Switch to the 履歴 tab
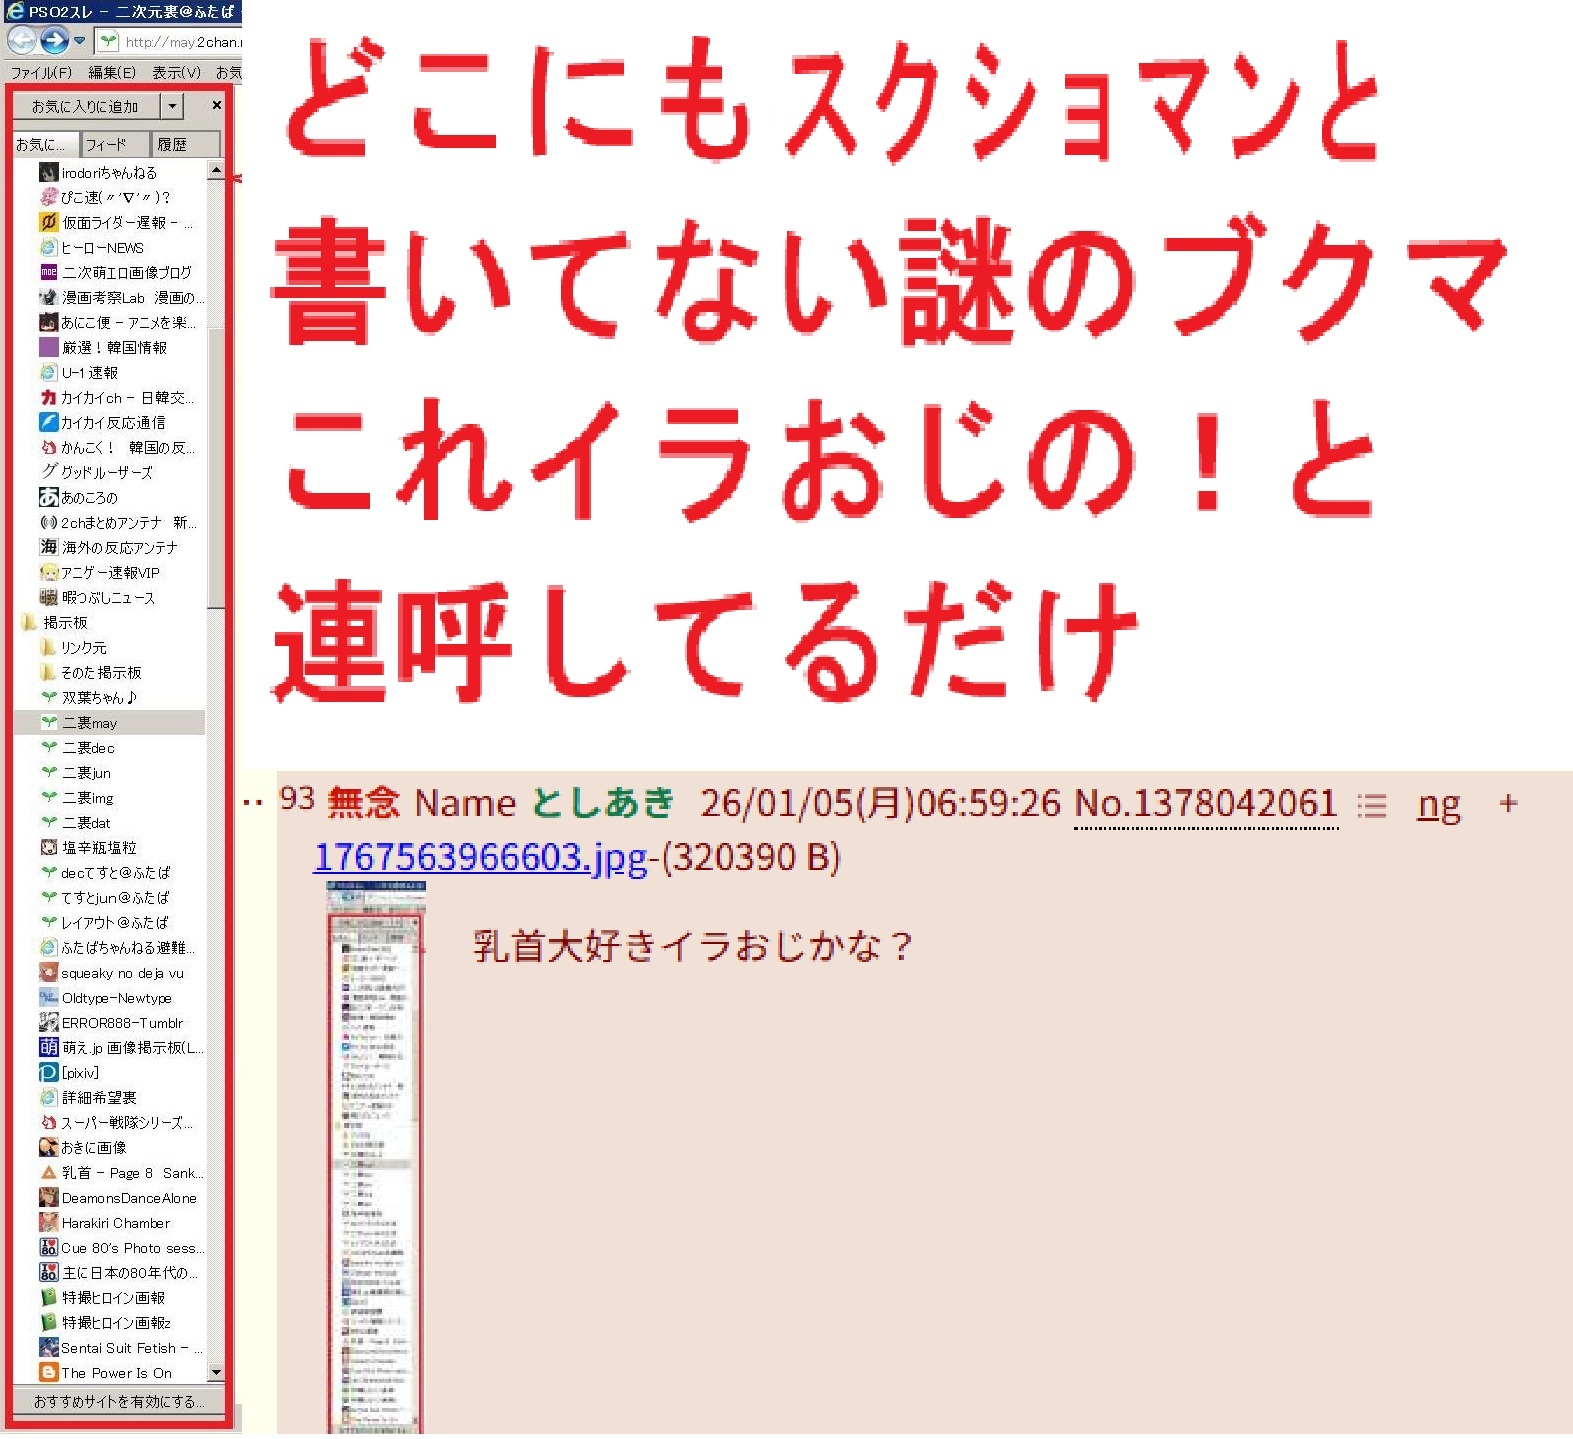Viewport: 1573px width, 1439px height. click(x=184, y=144)
